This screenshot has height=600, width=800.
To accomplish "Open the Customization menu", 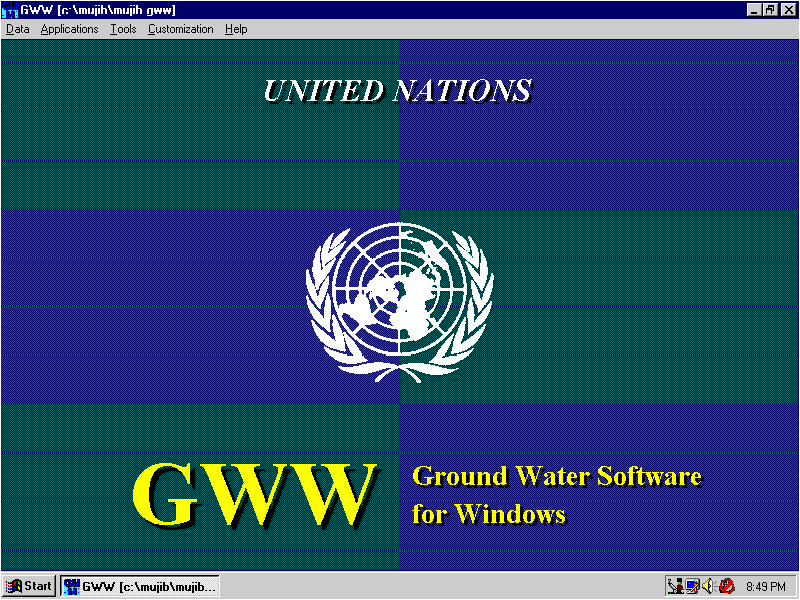I will 181,29.
